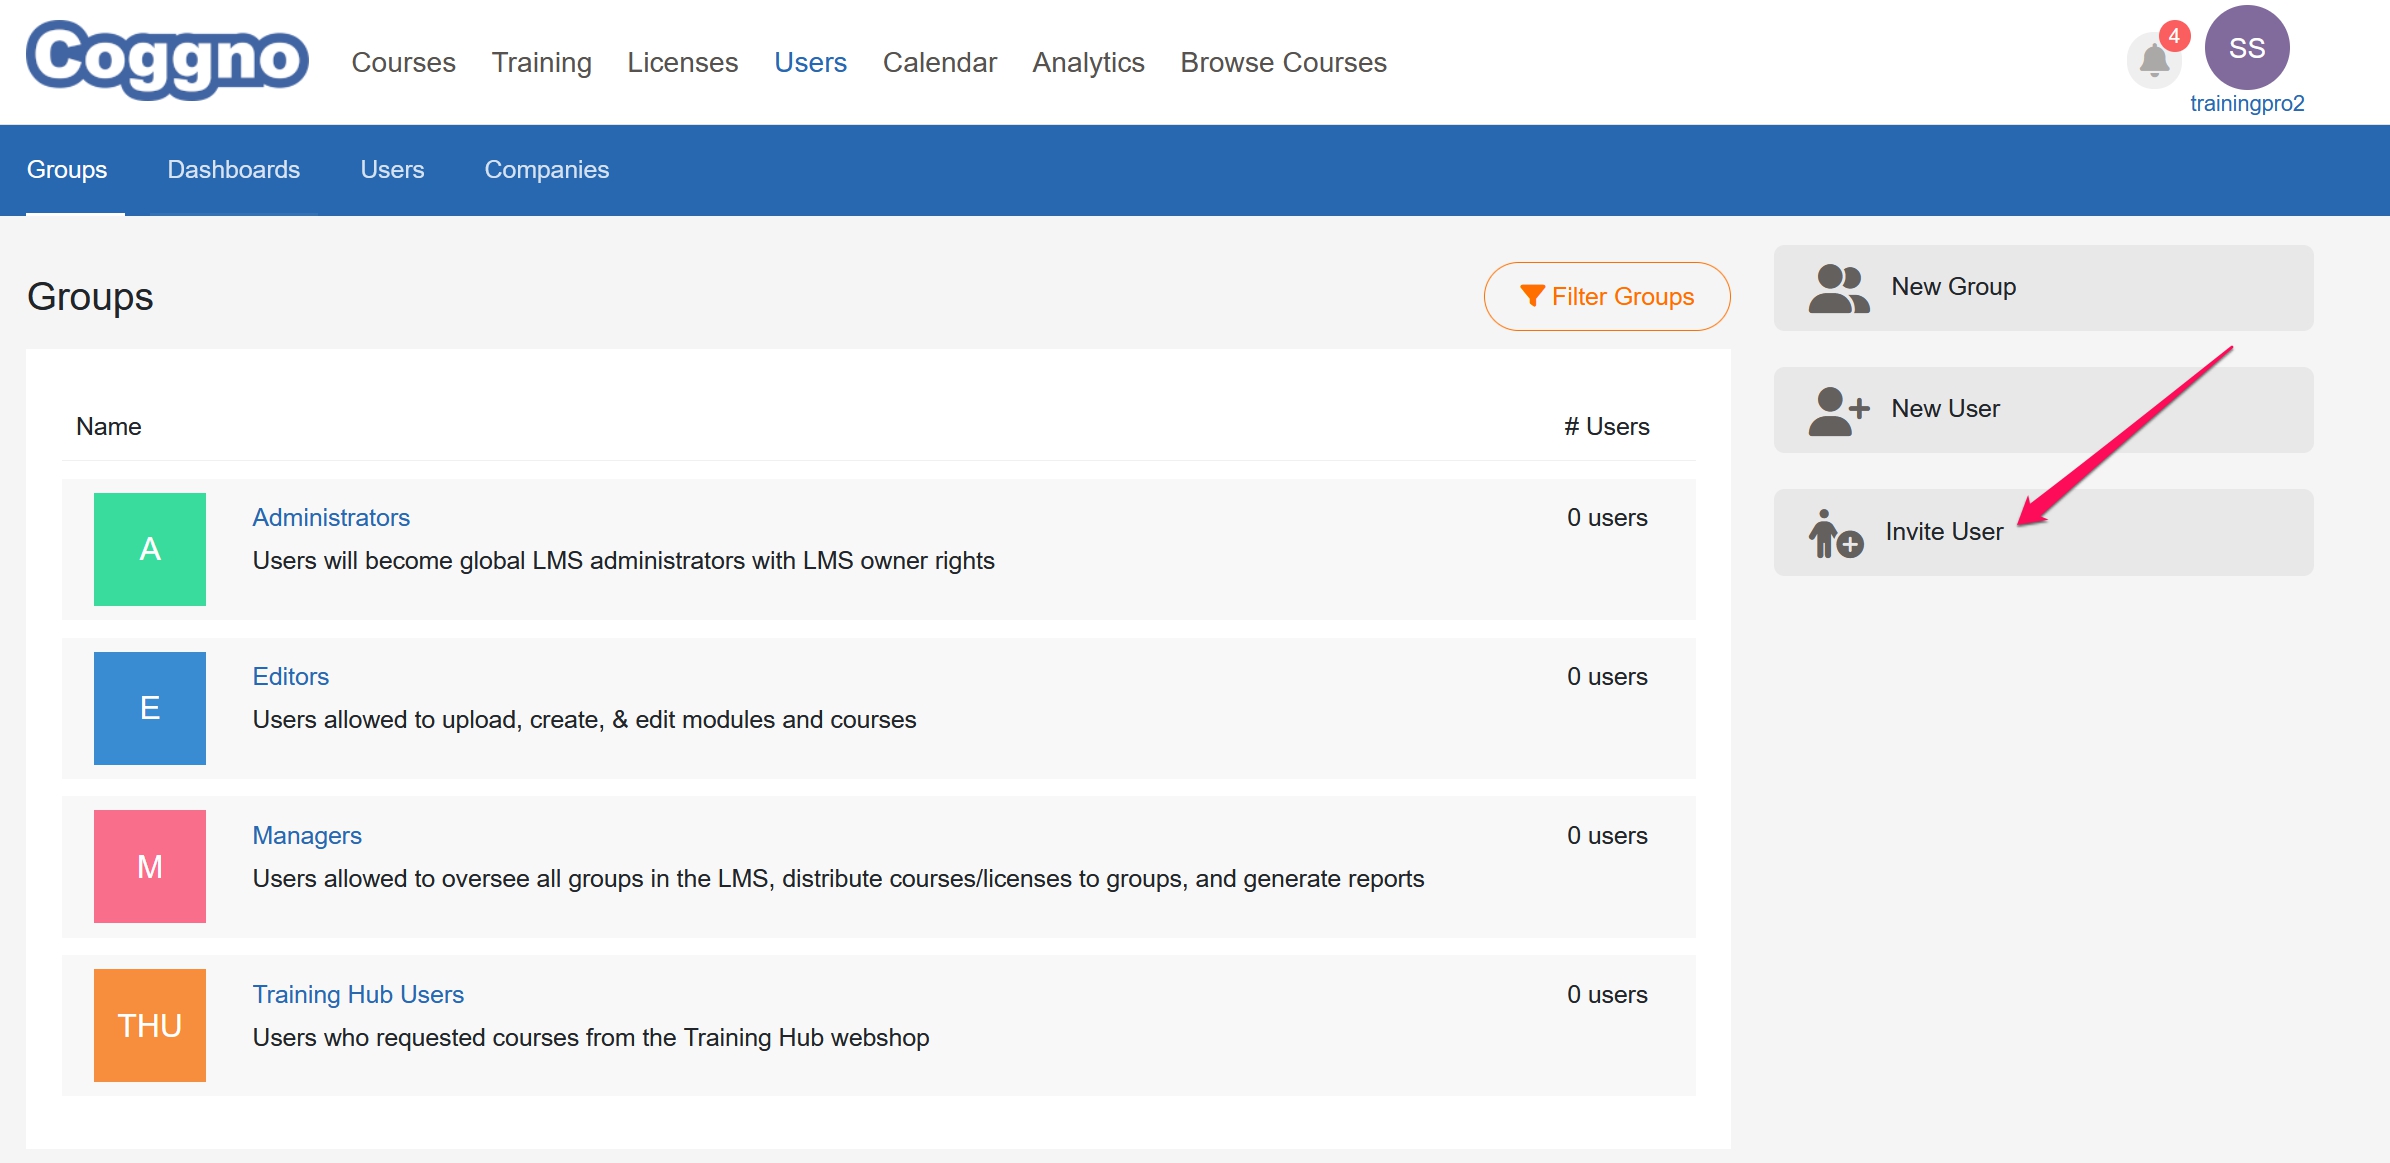Open the Calendar page

point(939,62)
